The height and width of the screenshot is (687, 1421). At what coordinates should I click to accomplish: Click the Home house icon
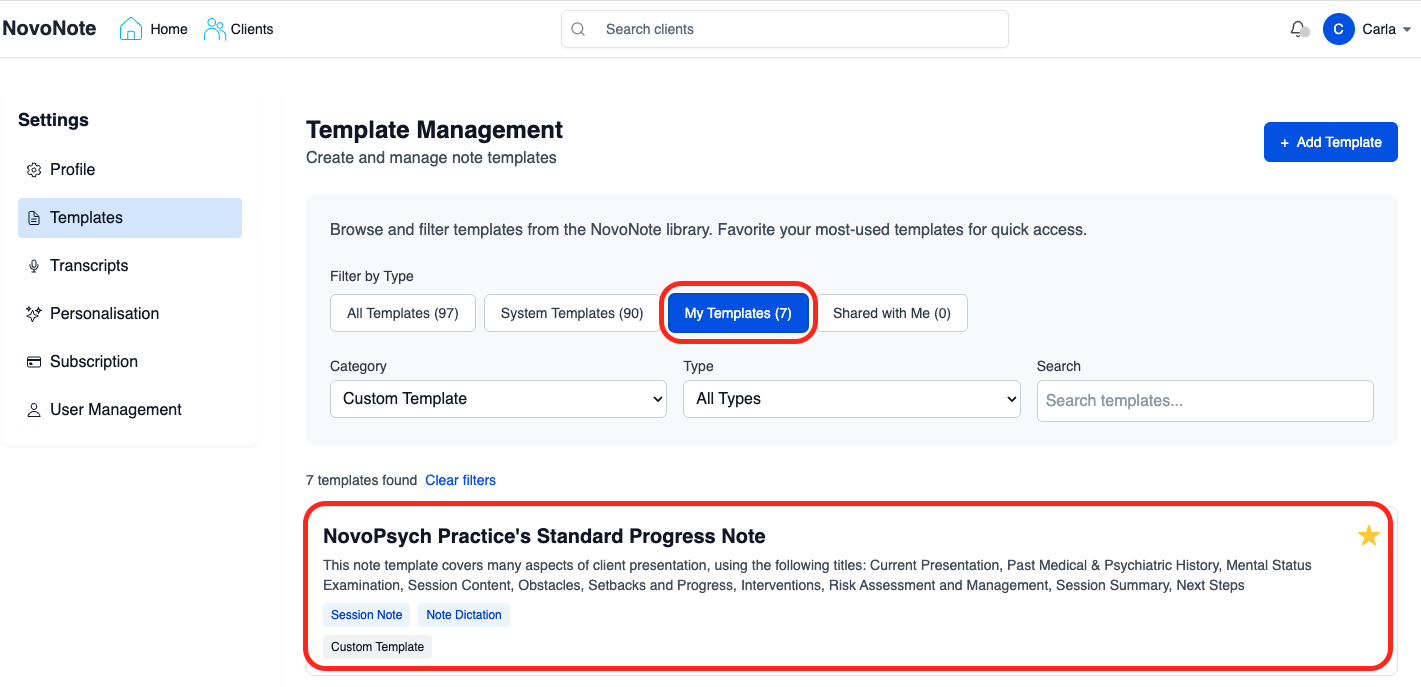tap(130, 29)
